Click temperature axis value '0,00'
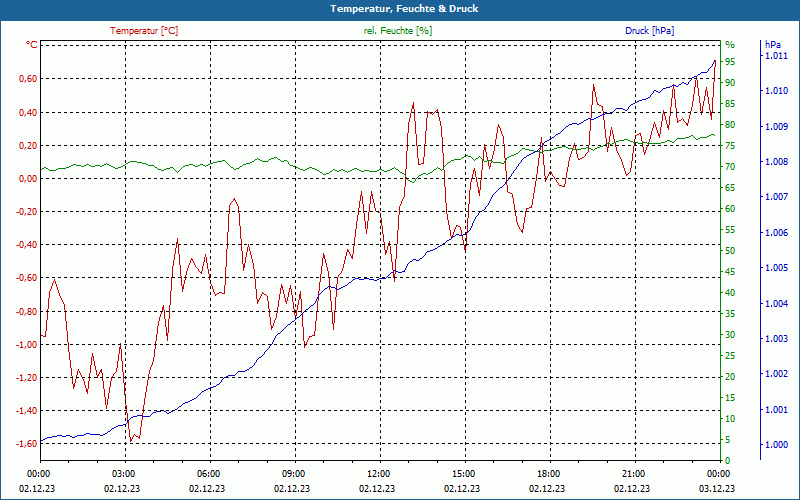 (x=28, y=179)
